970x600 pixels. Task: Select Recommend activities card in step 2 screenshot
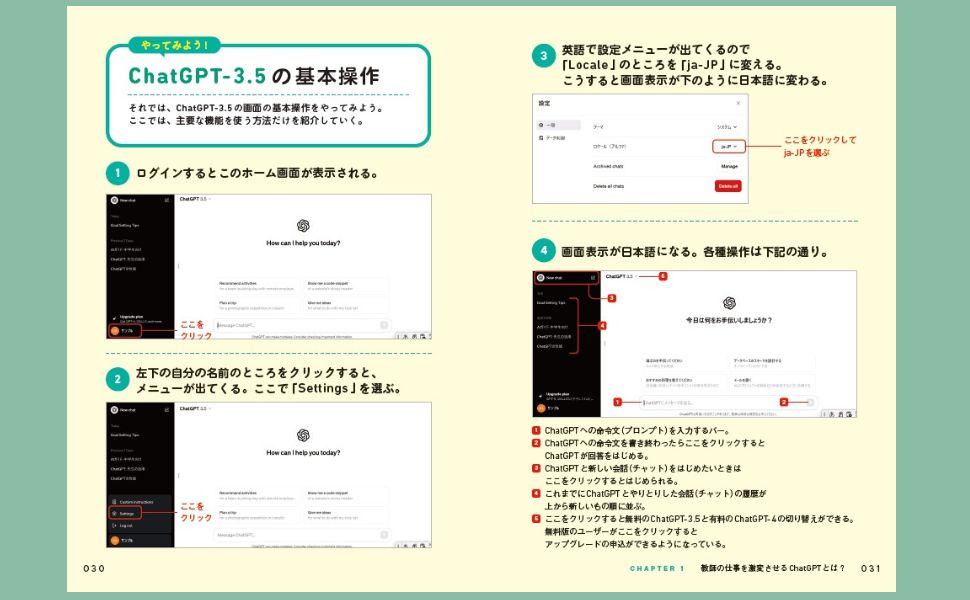coord(257,495)
